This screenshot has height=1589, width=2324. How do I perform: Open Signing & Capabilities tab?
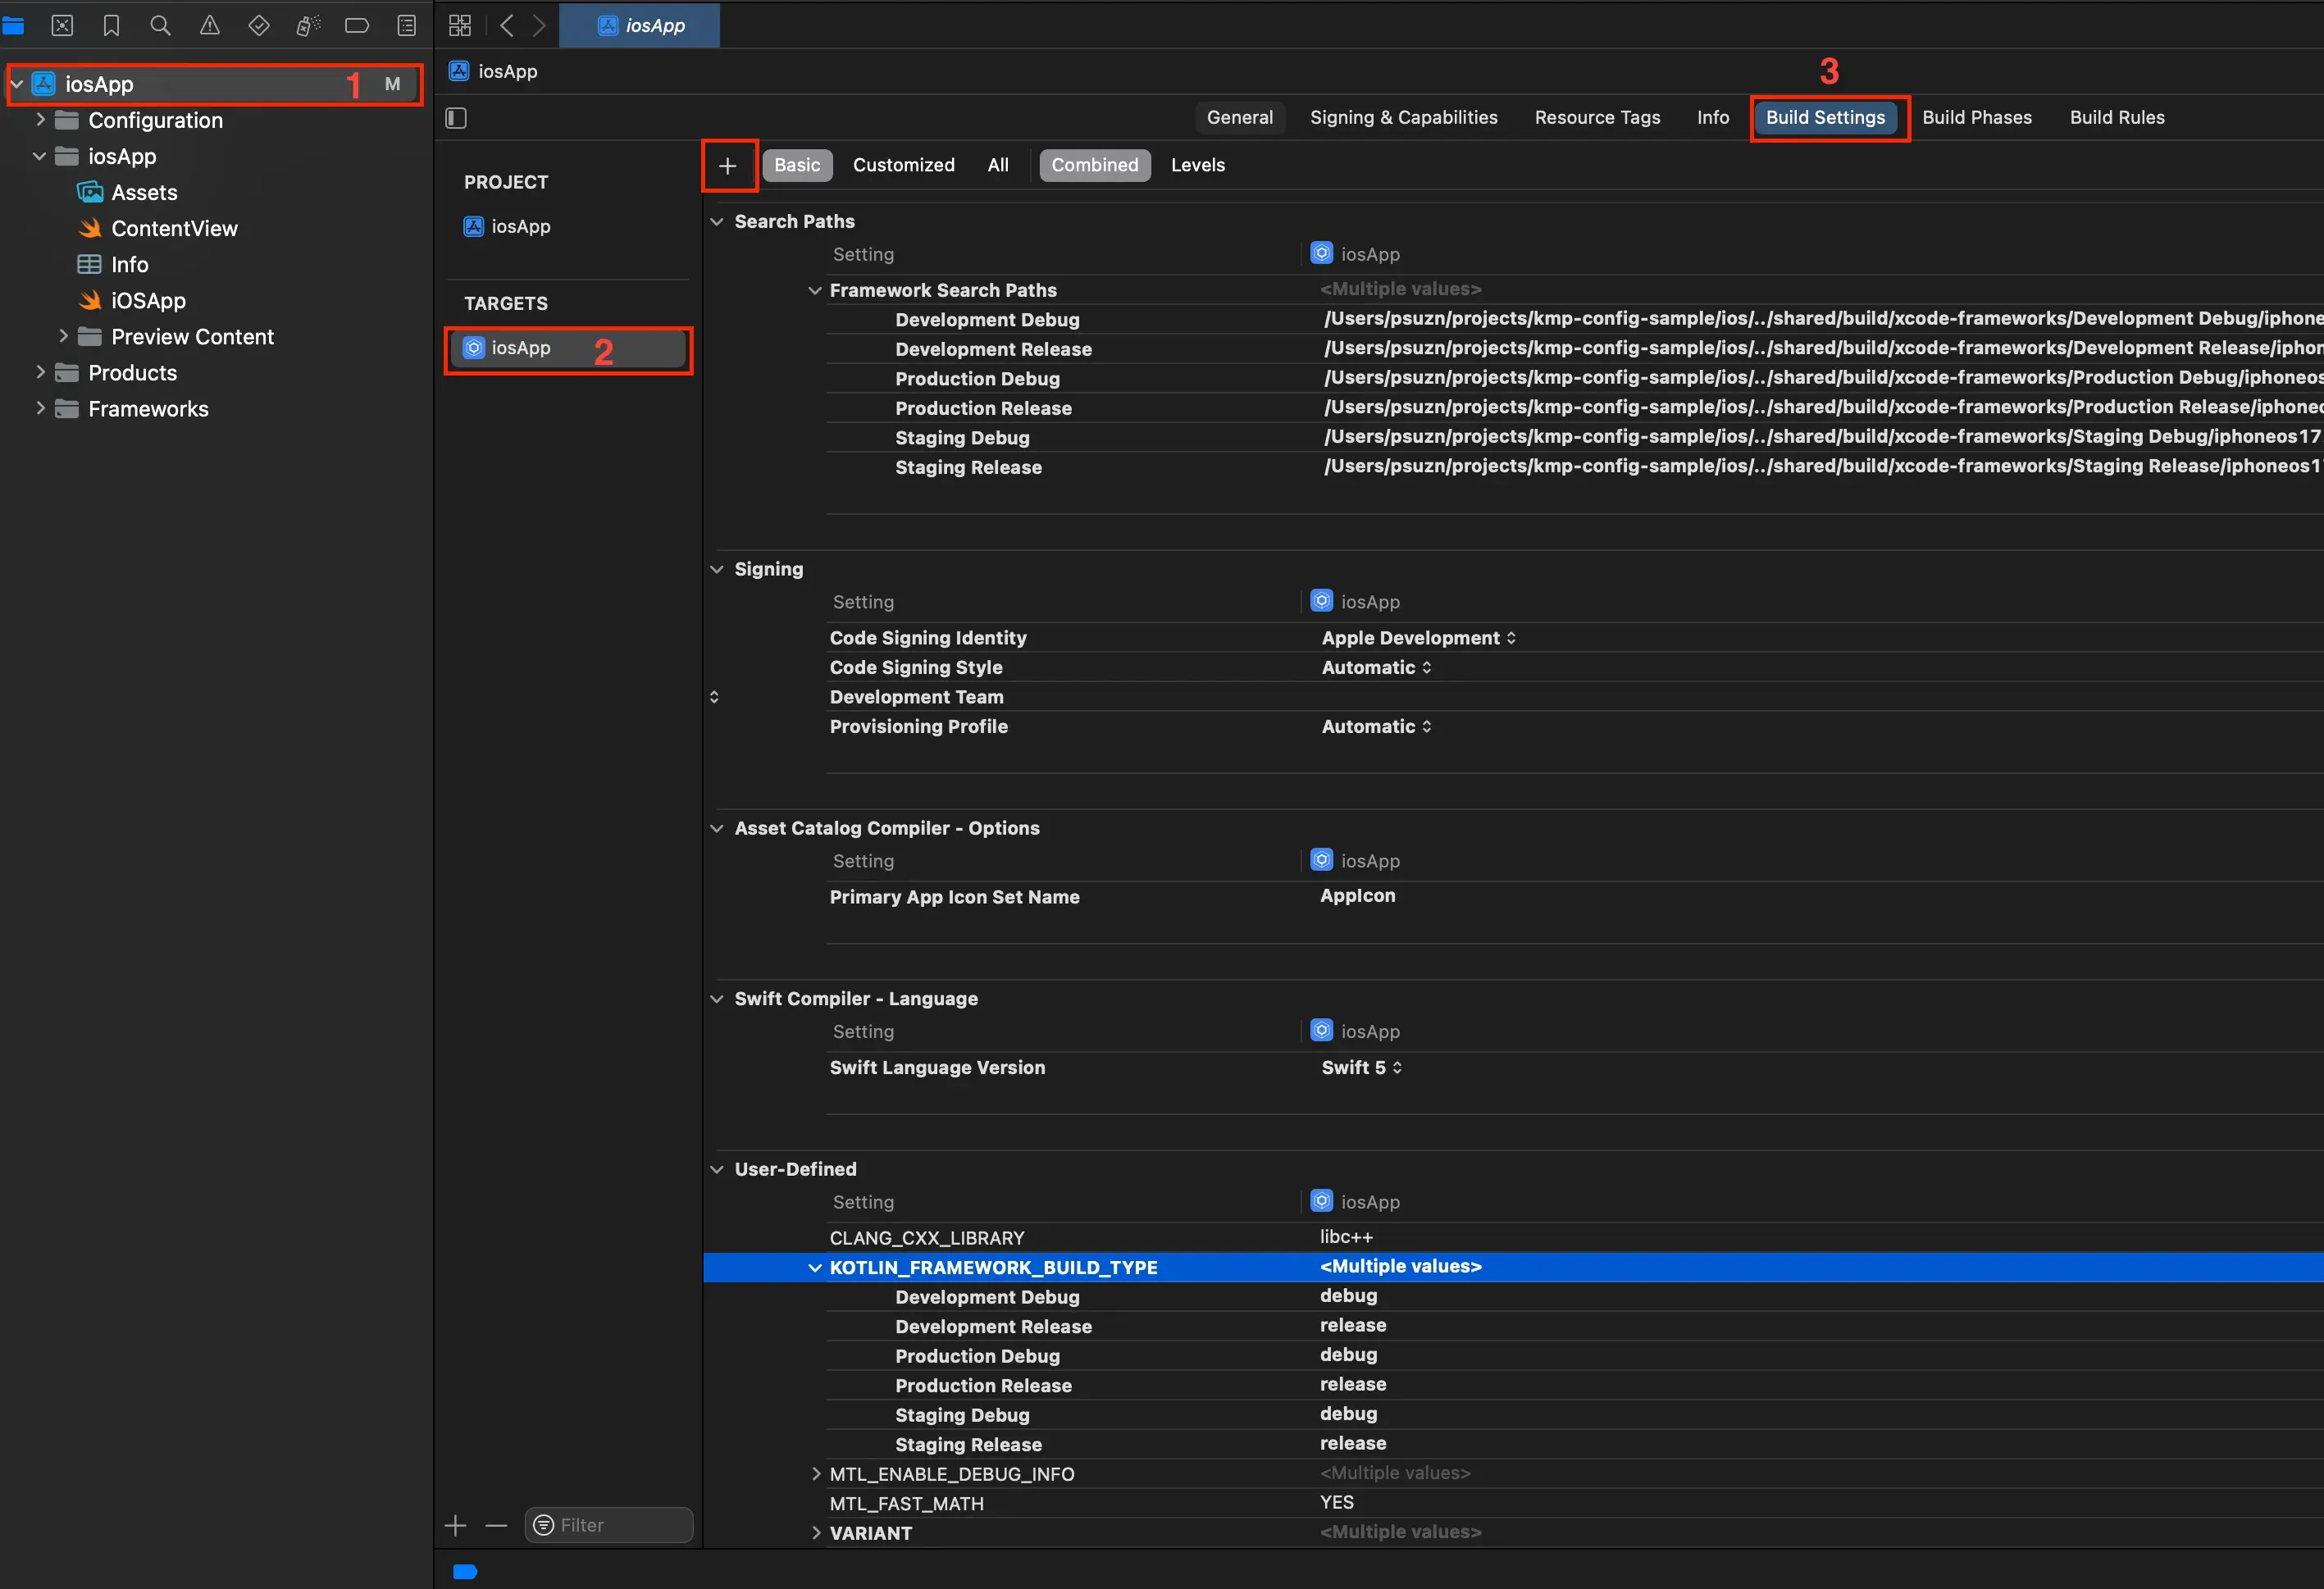[1403, 117]
